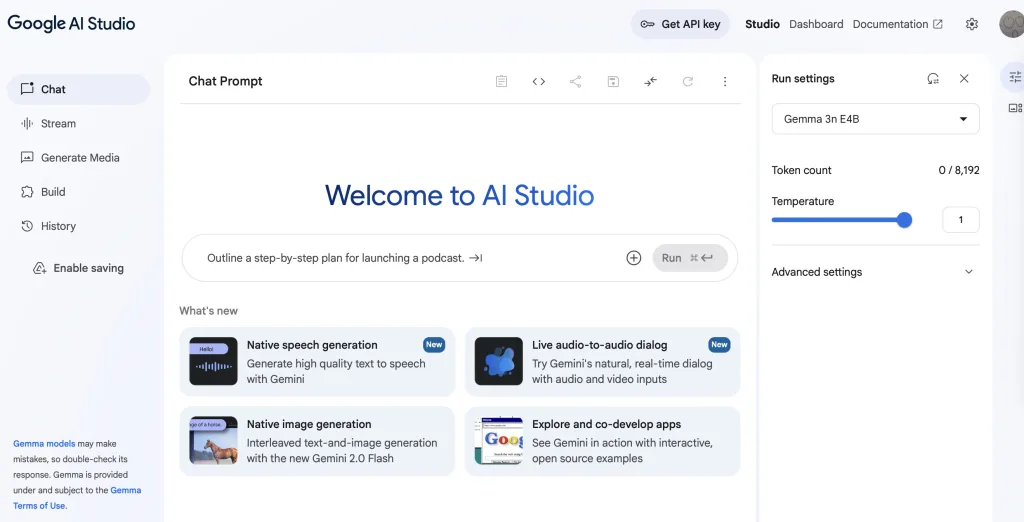Open the system instructions clipboard icon
Image resolution: width=1024 pixels, height=522 pixels.
pos(501,82)
